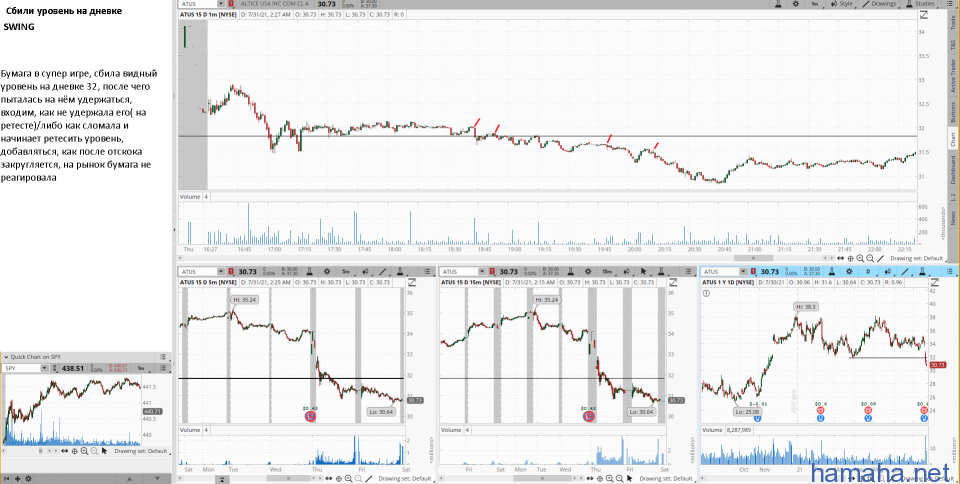Open Drawing set Default selector on 1m chart
Image resolution: width=960 pixels, height=484 pixels.
pyautogui.click(x=917, y=258)
